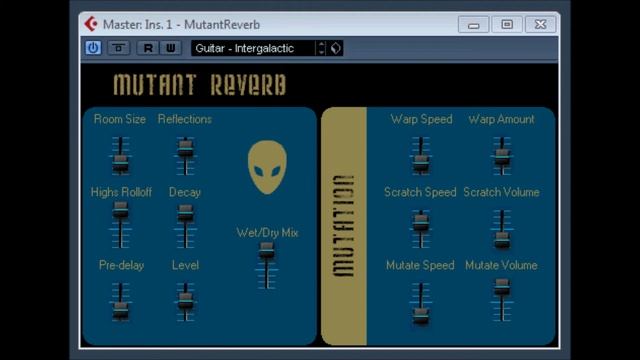The width and height of the screenshot is (640, 360).
Task: Toggle the plugin power/bypass button
Action: 93,48
